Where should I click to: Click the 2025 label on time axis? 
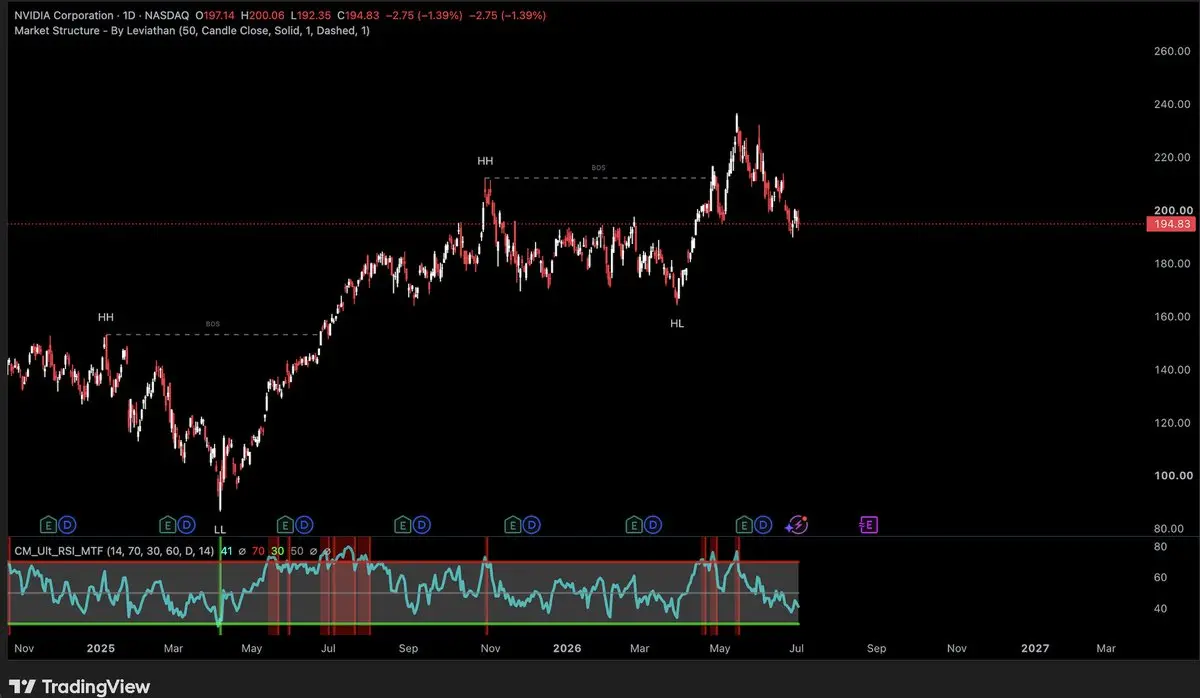click(x=101, y=648)
